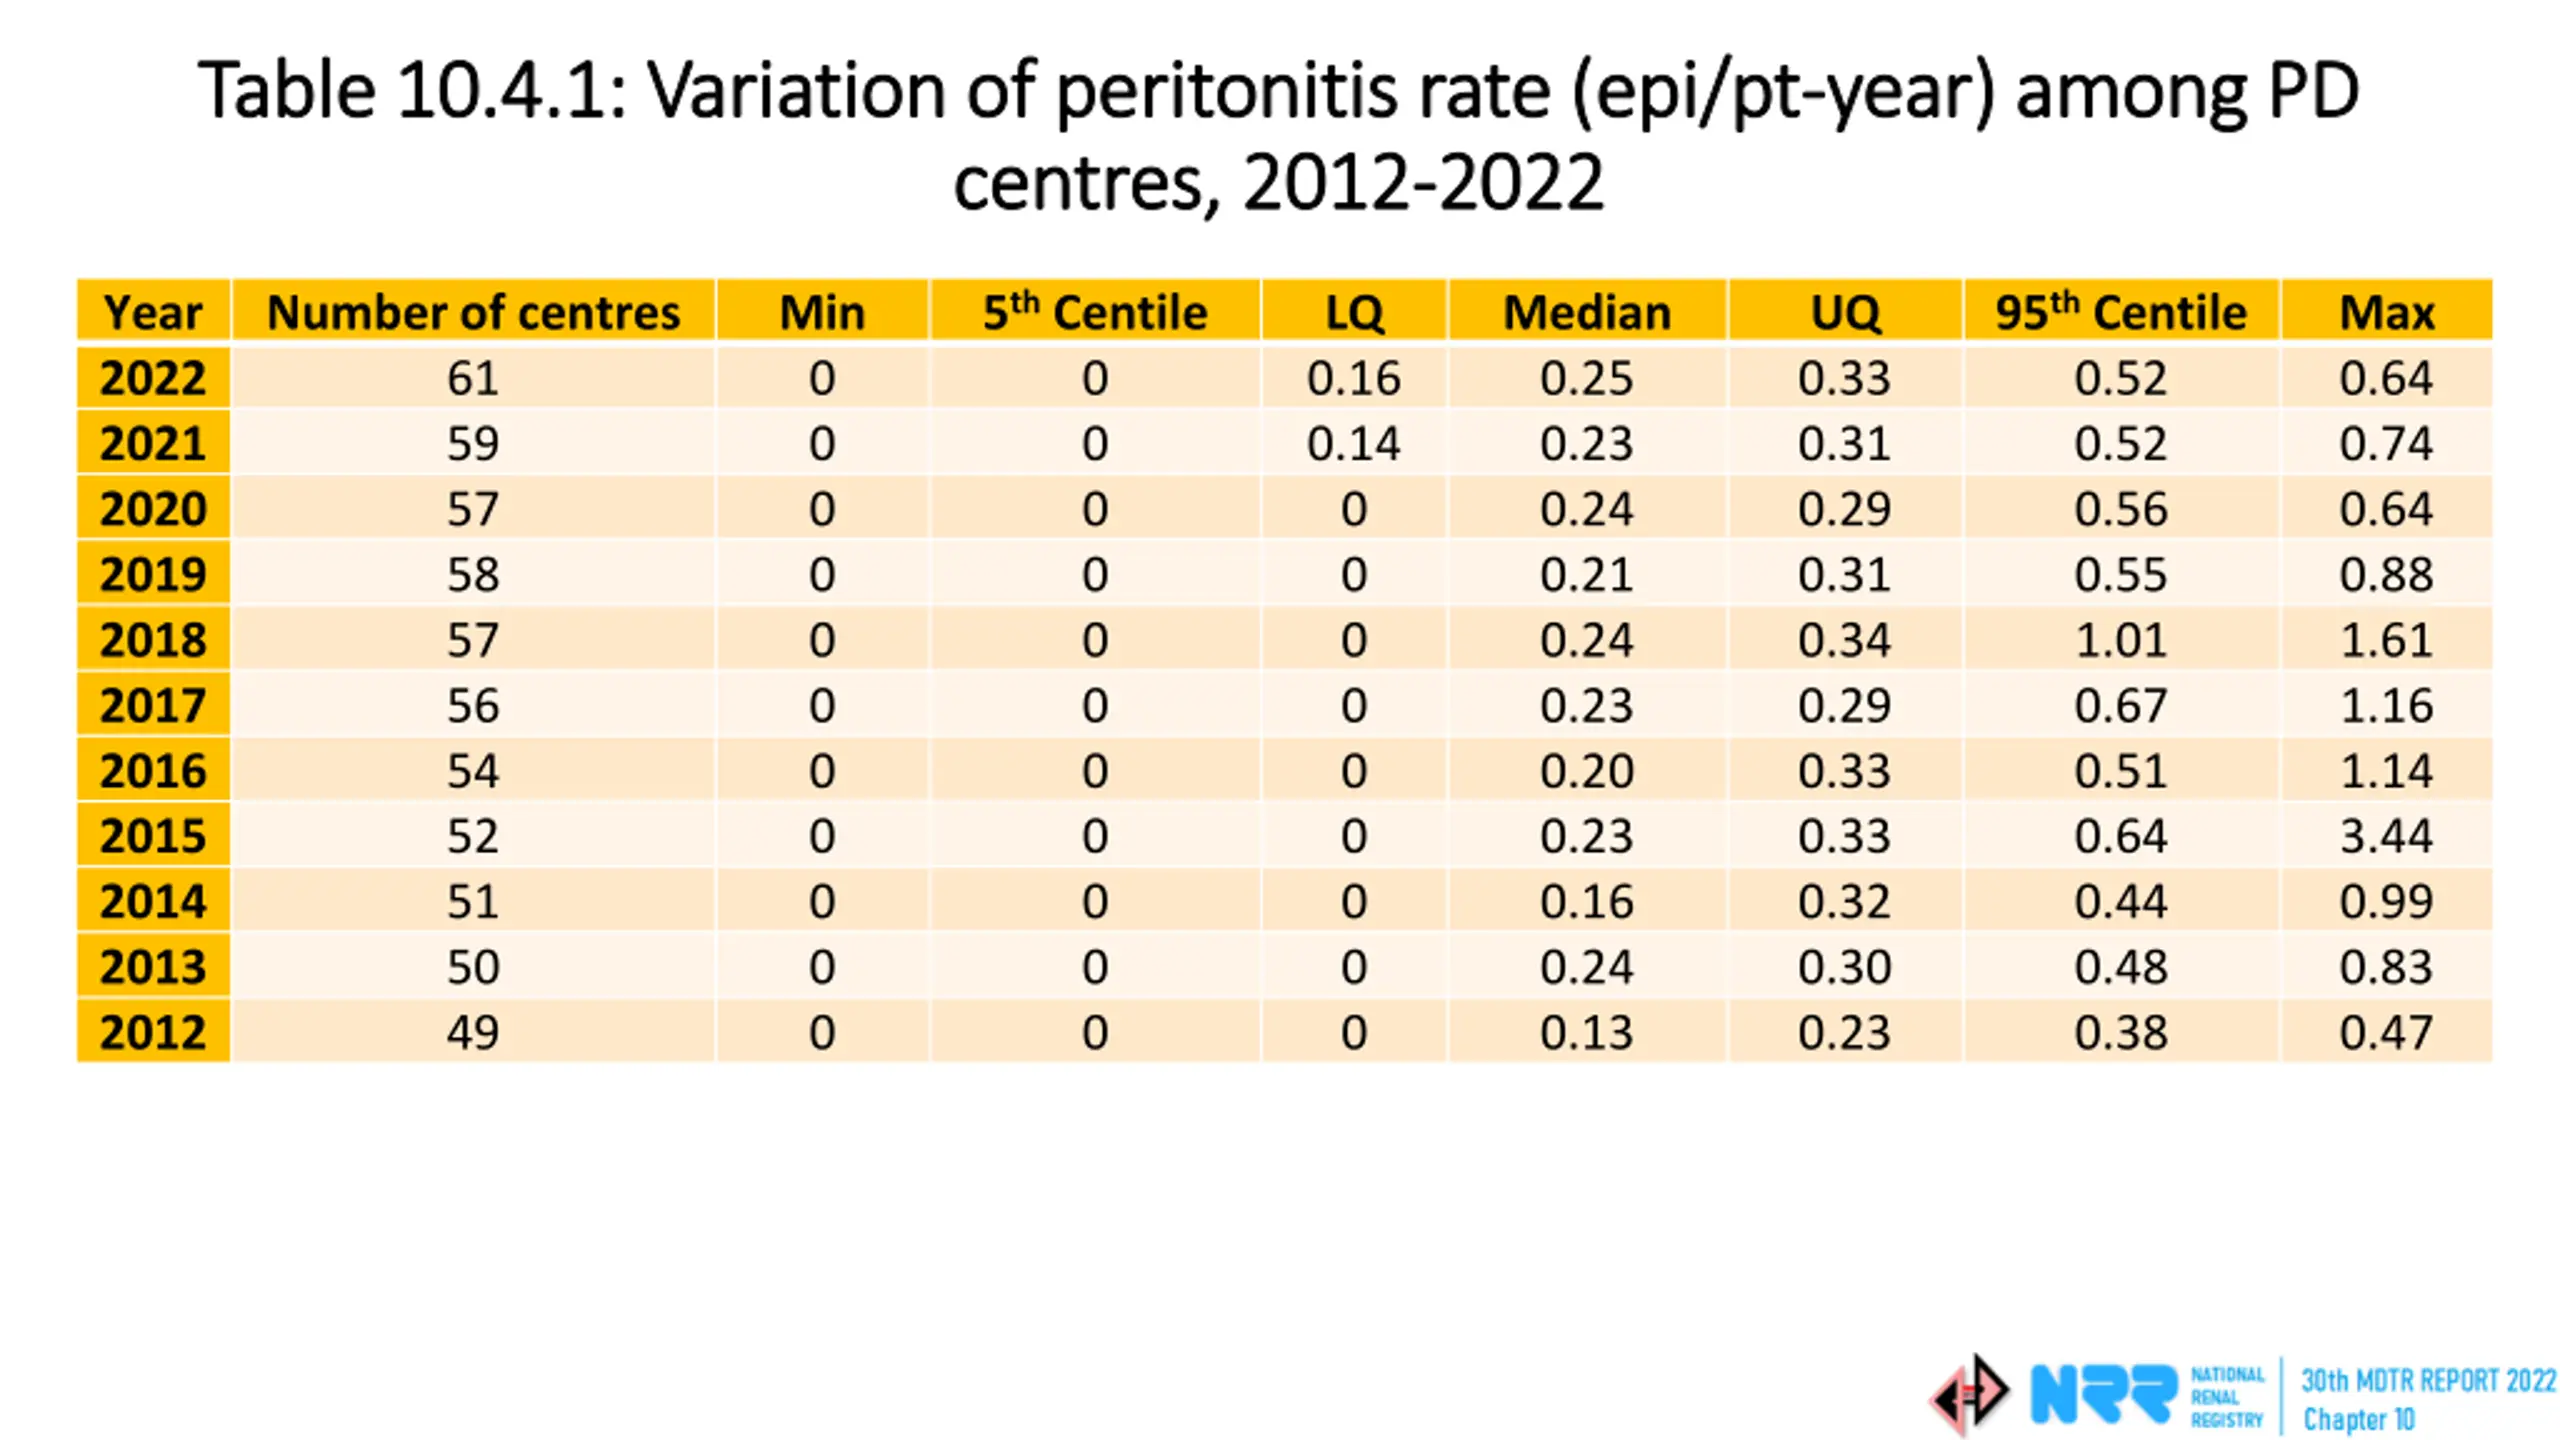Viewport: 2560px width, 1440px height.
Task: Click the 95th Centile column header
Action: click(2121, 312)
